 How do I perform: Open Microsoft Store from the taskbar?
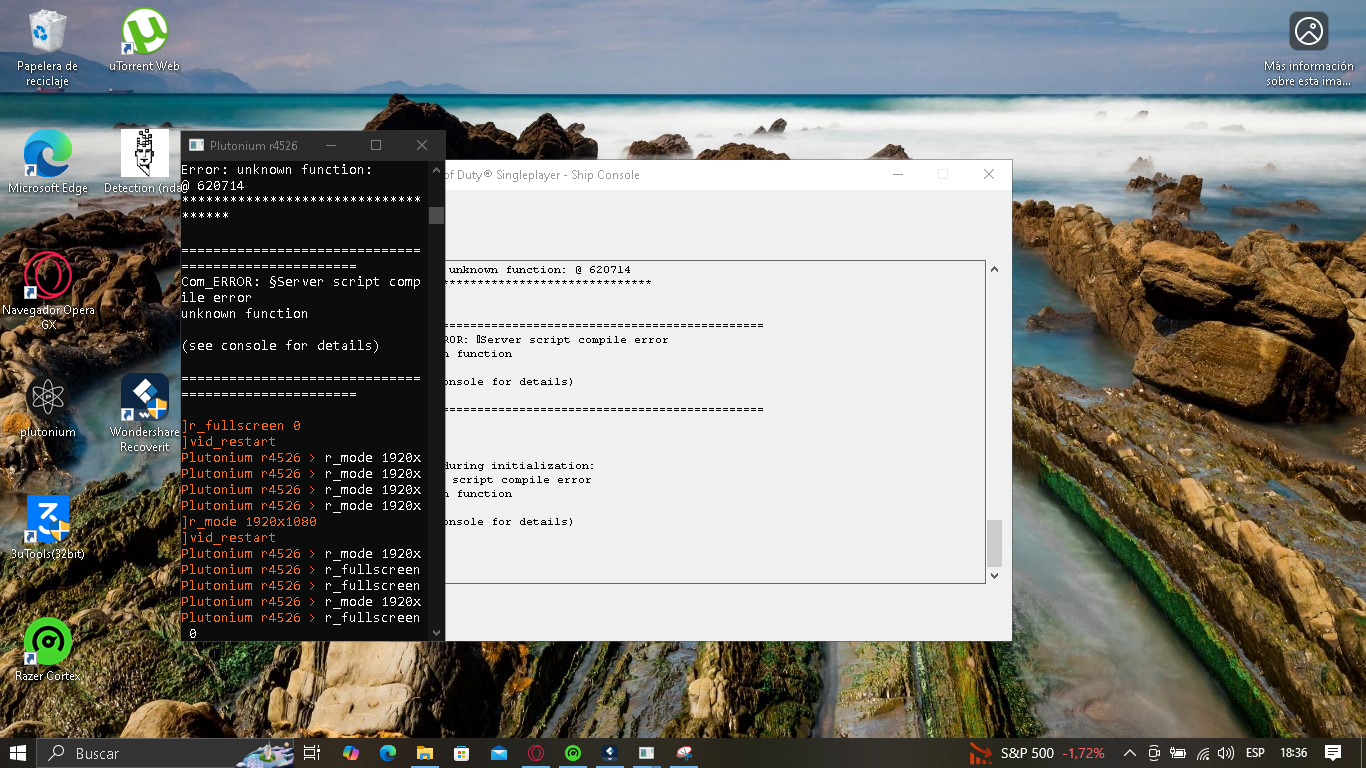tap(461, 753)
